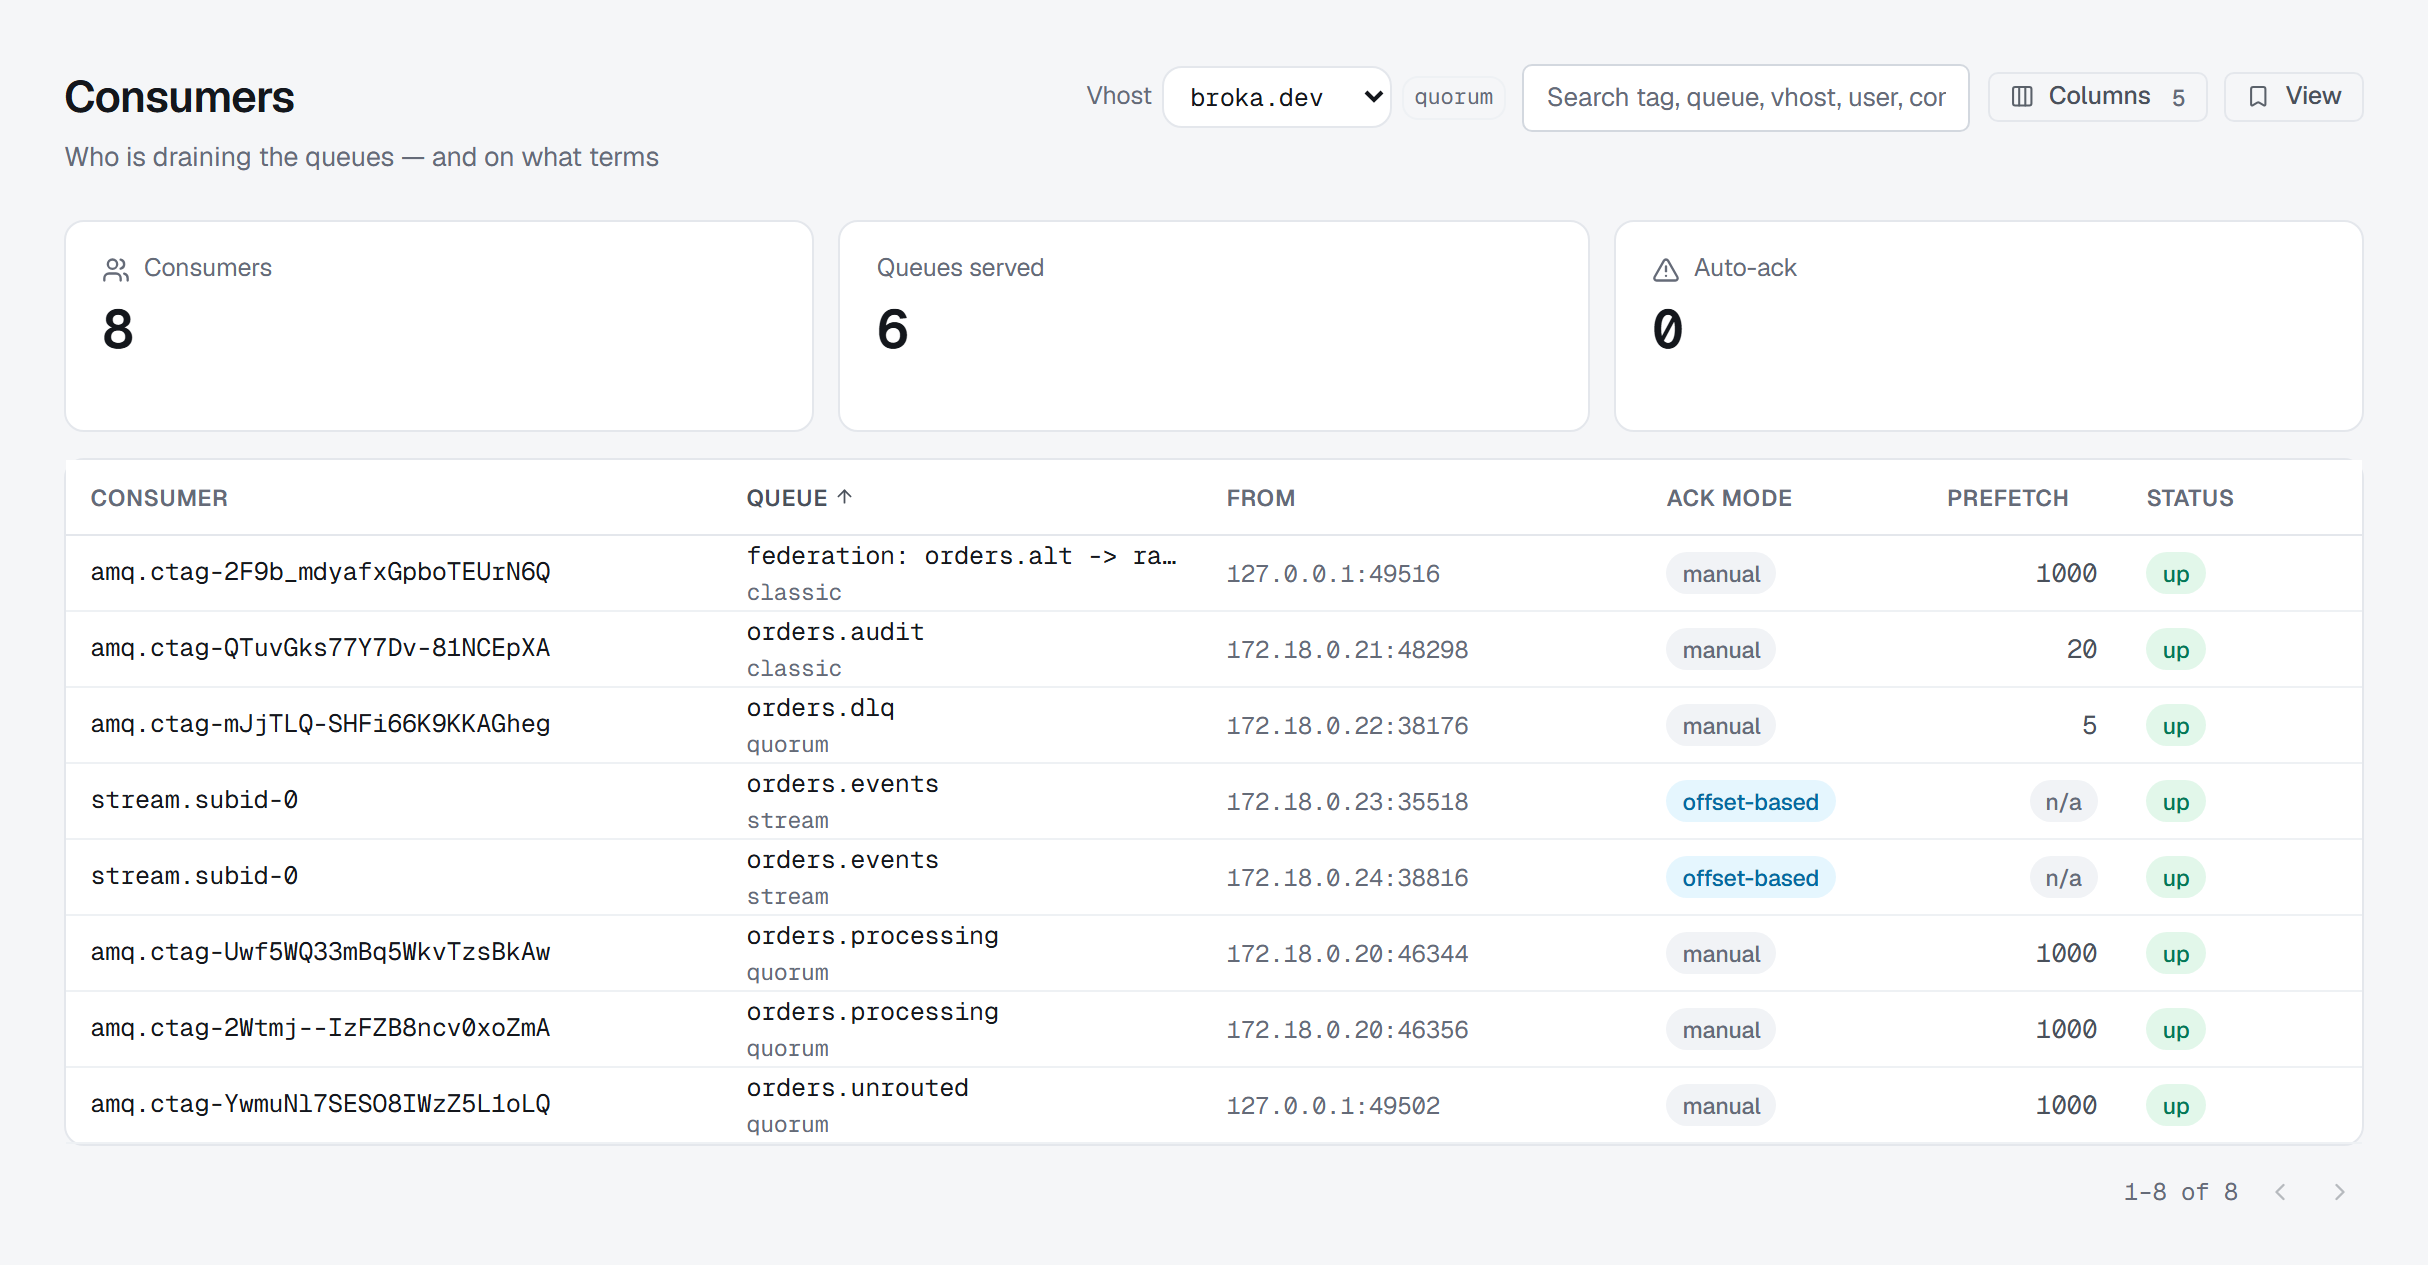Sort by the FROM column header
This screenshot has width=2428, height=1265.
1260,498
